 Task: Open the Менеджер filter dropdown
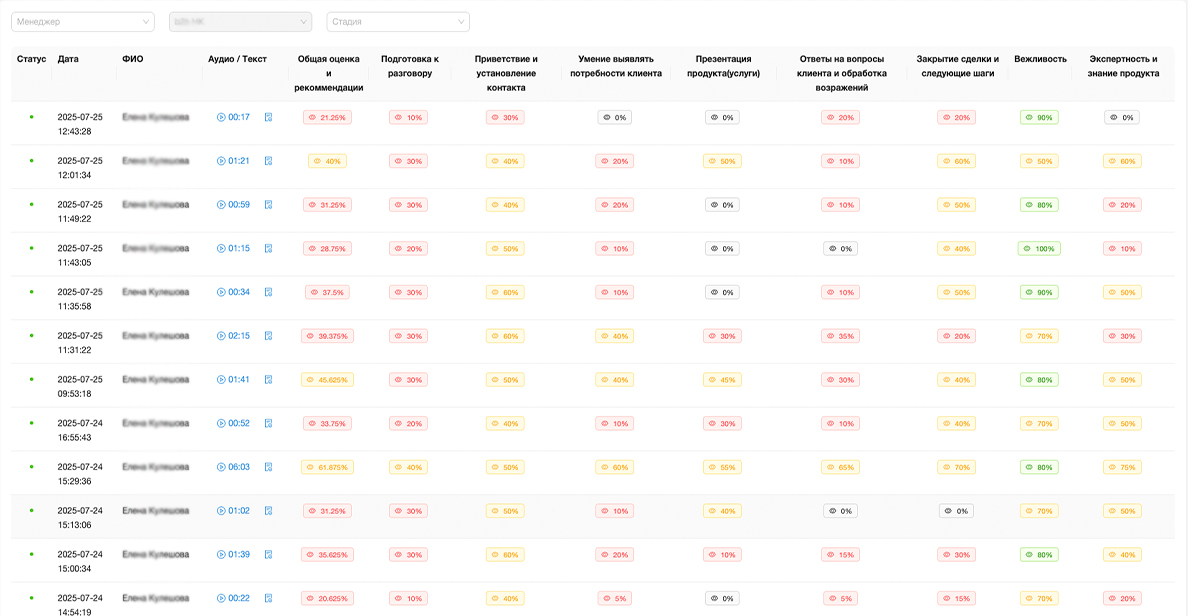[x=83, y=22]
